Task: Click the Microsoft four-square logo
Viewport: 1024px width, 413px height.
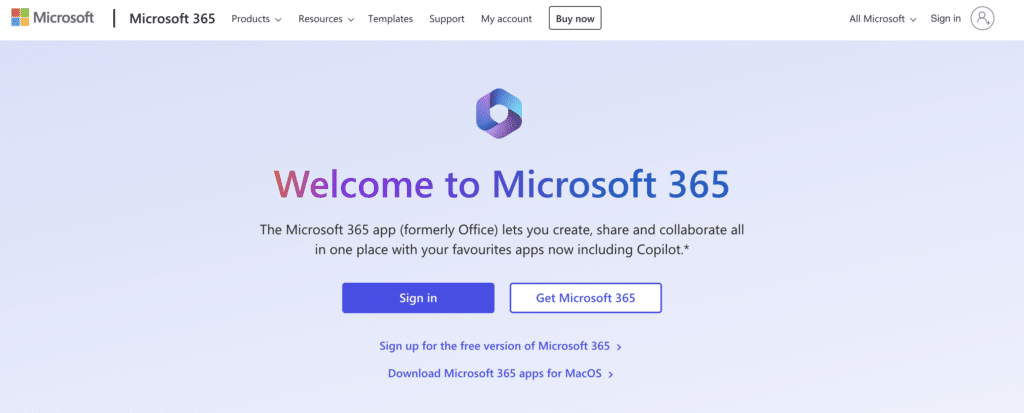Action: coord(20,18)
